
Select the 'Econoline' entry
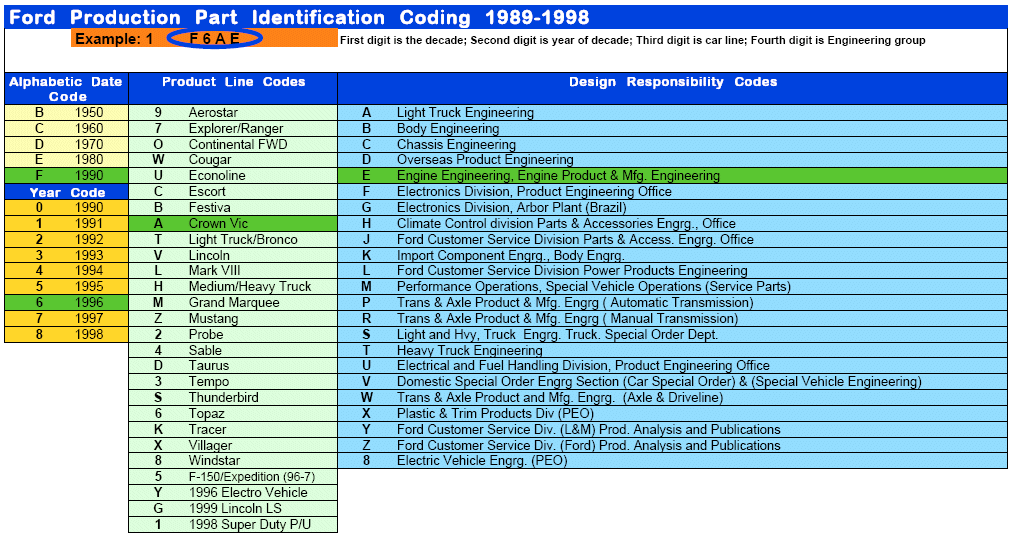(233, 175)
